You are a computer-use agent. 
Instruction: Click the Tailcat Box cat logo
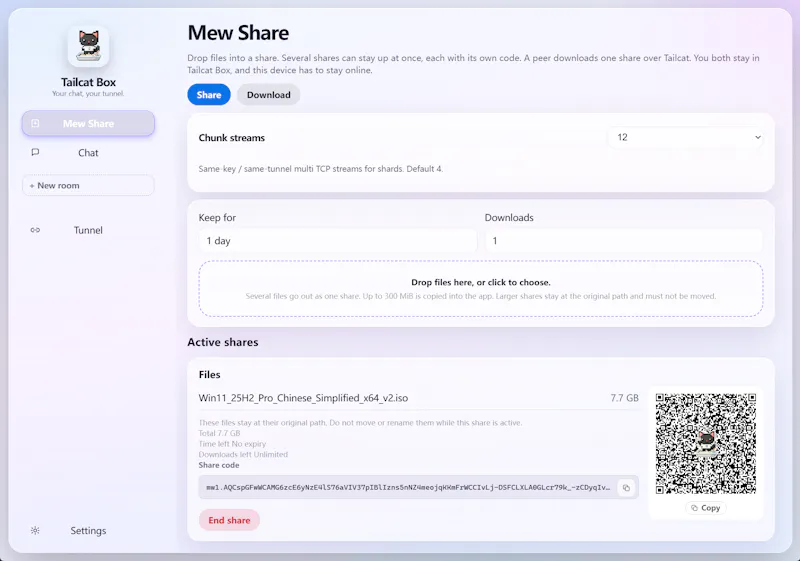[x=88, y=46]
